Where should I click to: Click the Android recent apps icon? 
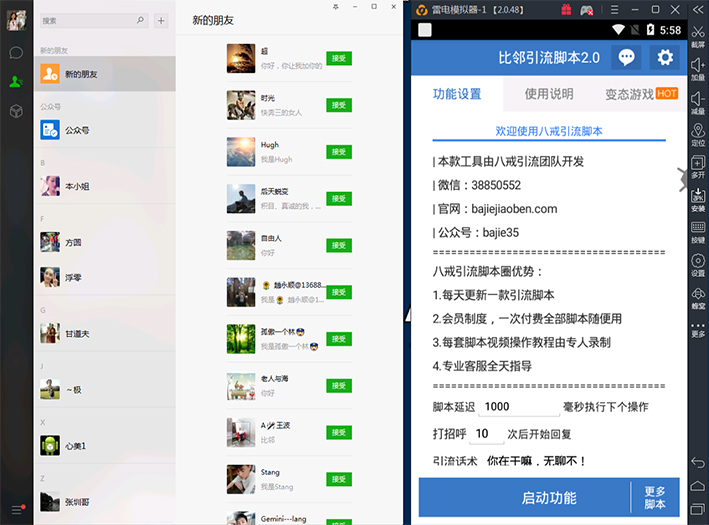pyautogui.click(x=698, y=509)
